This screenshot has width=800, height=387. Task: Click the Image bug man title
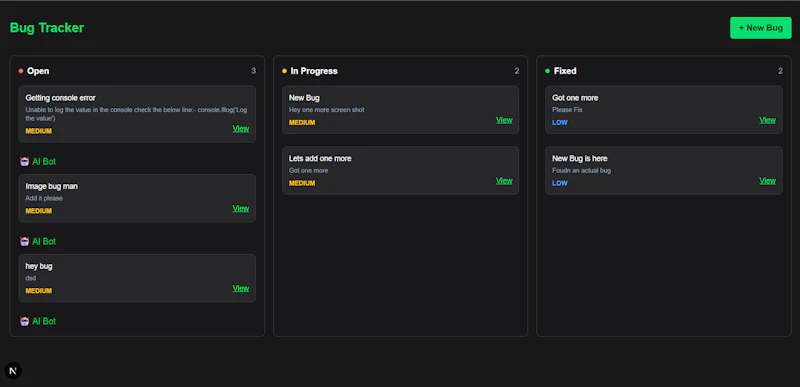point(52,186)
